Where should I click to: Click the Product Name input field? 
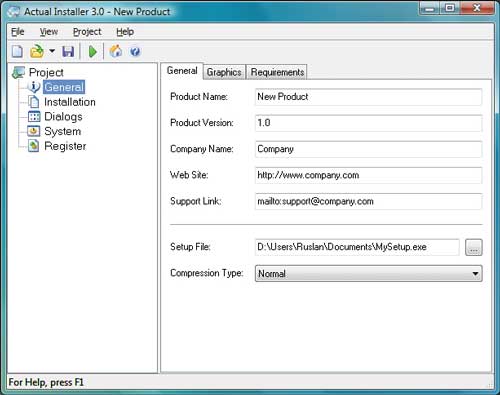(x=368, y=97)
